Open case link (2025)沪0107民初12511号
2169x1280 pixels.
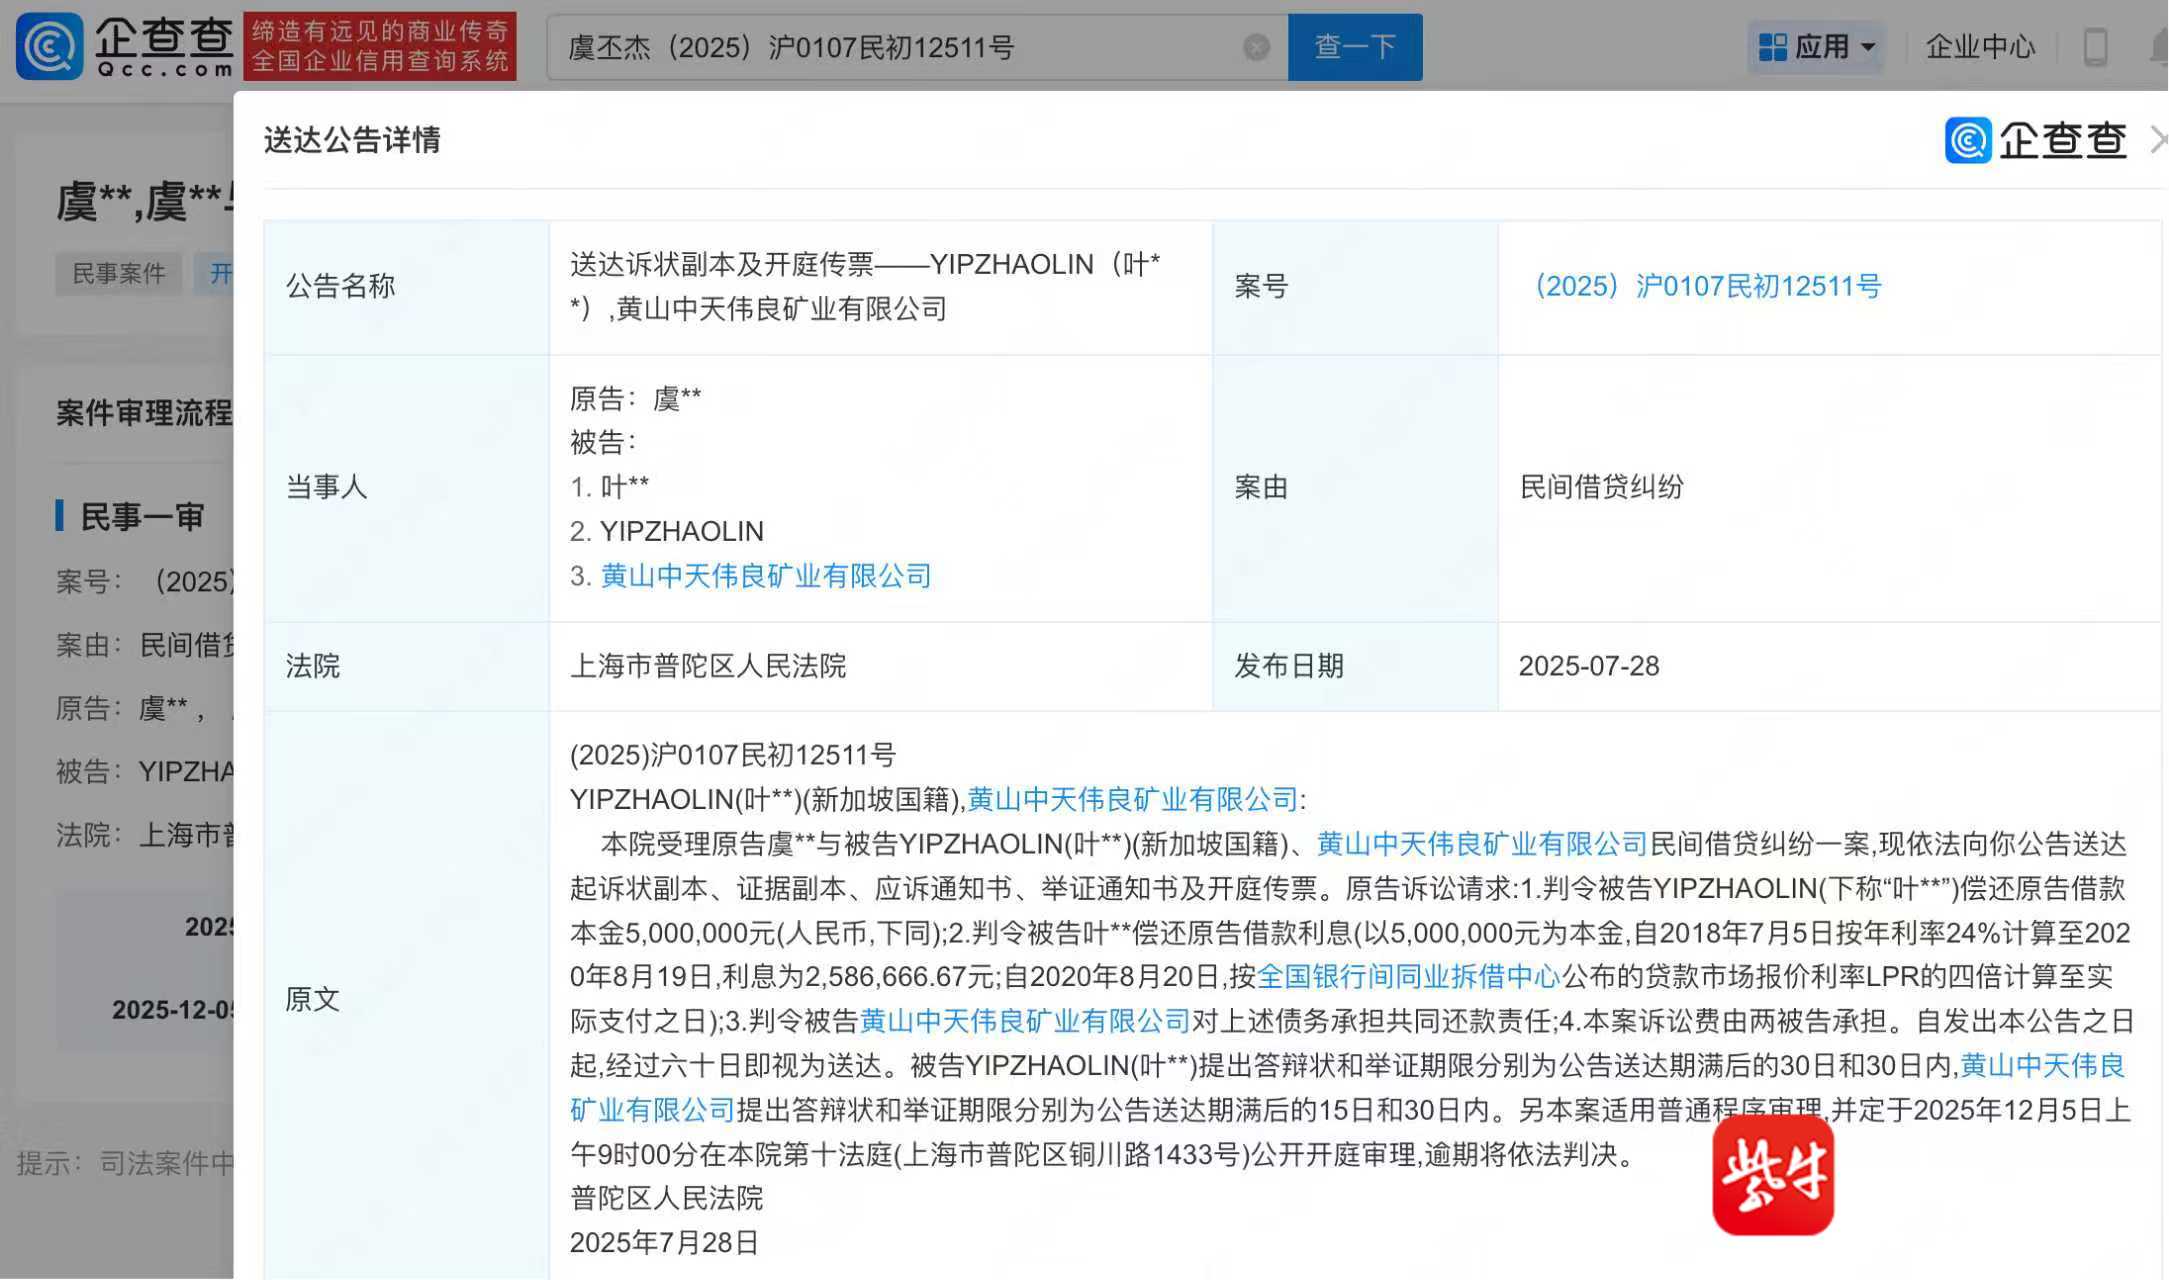click(x=1700, y=287)
